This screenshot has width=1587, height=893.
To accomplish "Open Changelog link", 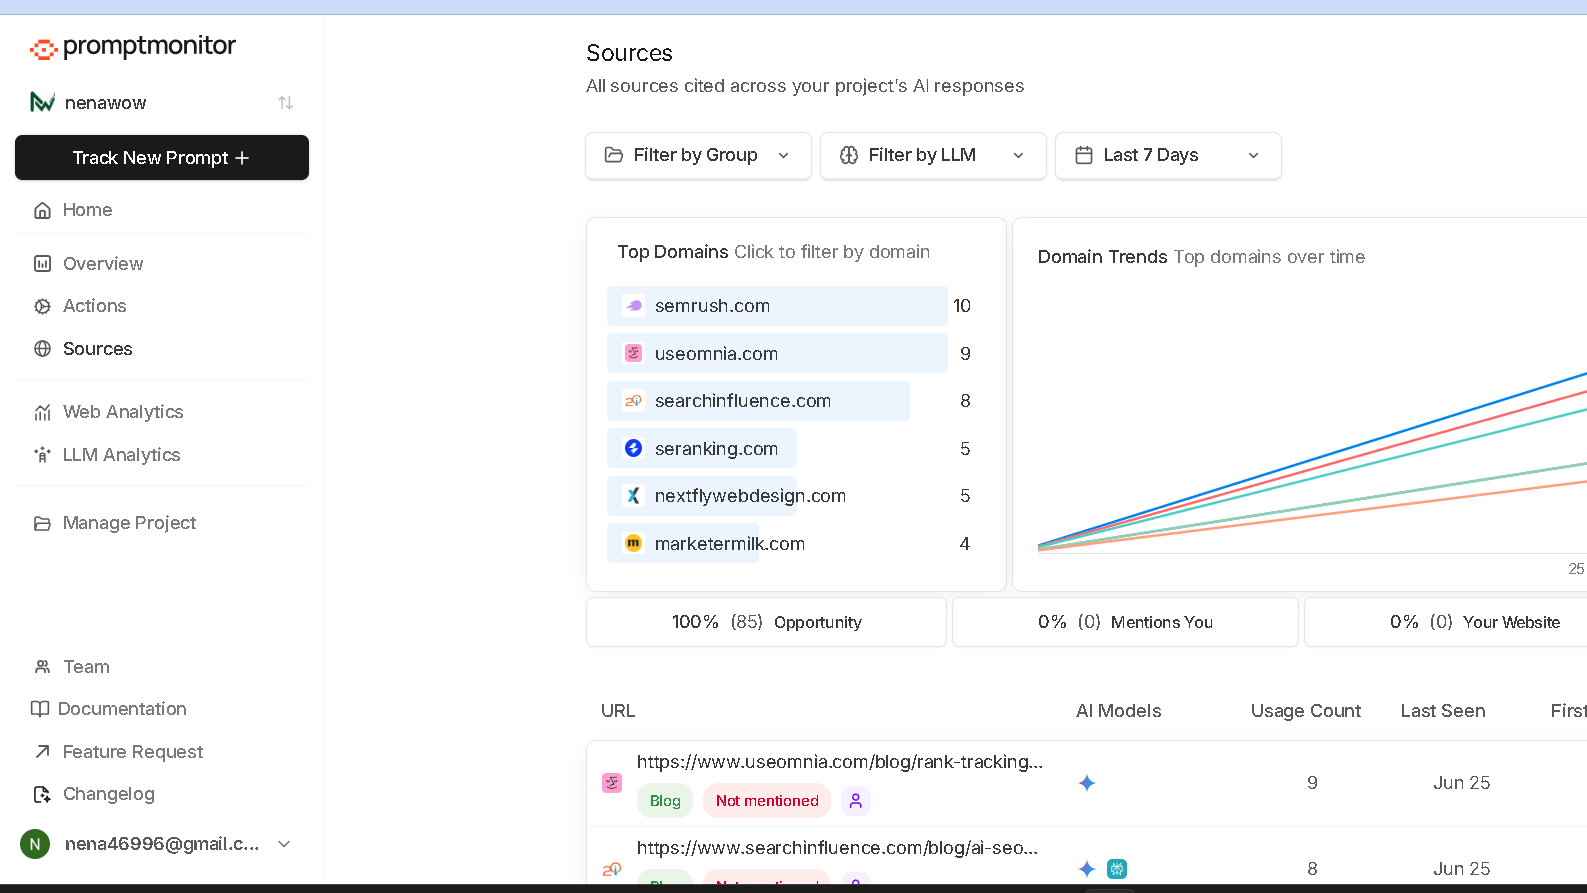I will [x=108, y=794].
